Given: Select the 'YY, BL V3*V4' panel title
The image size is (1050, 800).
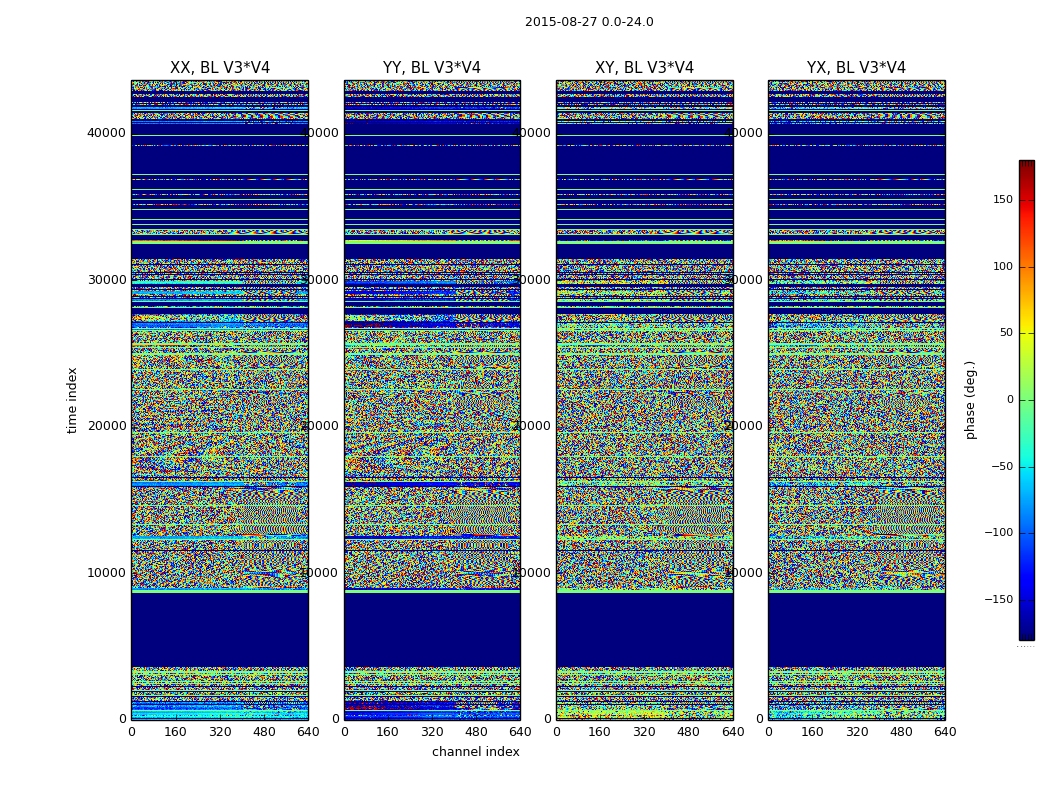Looking at the screenshot, I should (432, 68).
